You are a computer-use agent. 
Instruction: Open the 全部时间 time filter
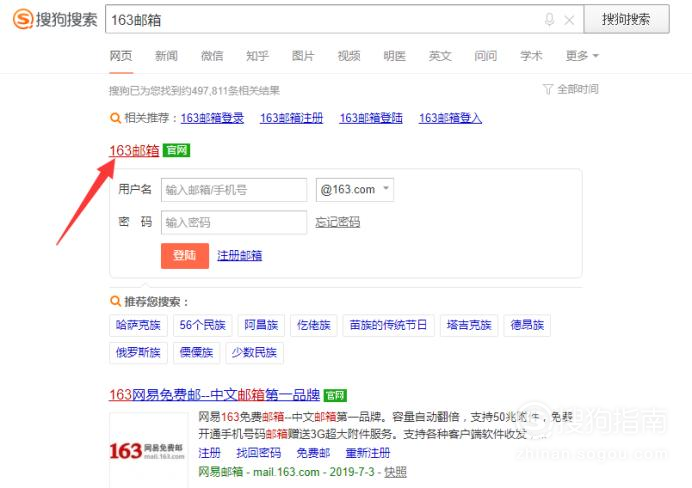click(x=578, y=90)
